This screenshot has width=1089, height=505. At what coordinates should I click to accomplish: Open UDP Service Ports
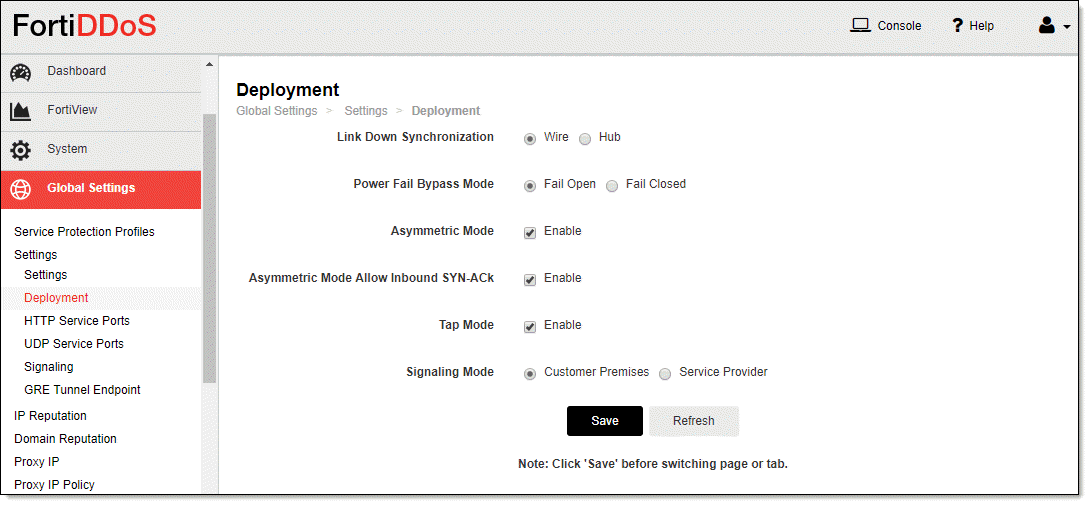[74, 343]
